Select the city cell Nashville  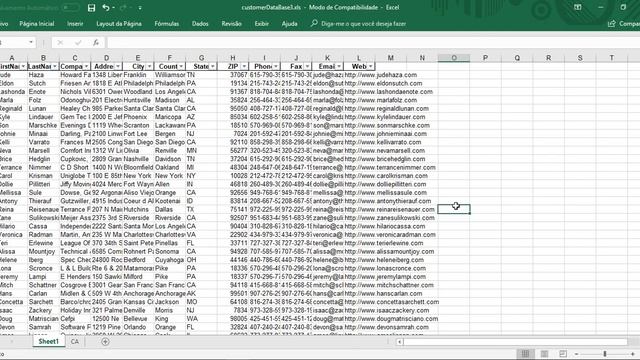pos(138,159)
